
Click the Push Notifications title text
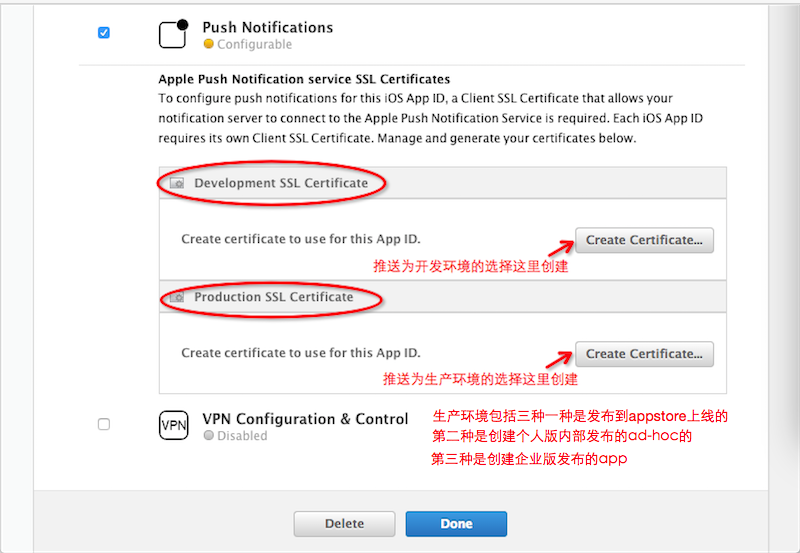pyautogui.click(x=268, y=27)
